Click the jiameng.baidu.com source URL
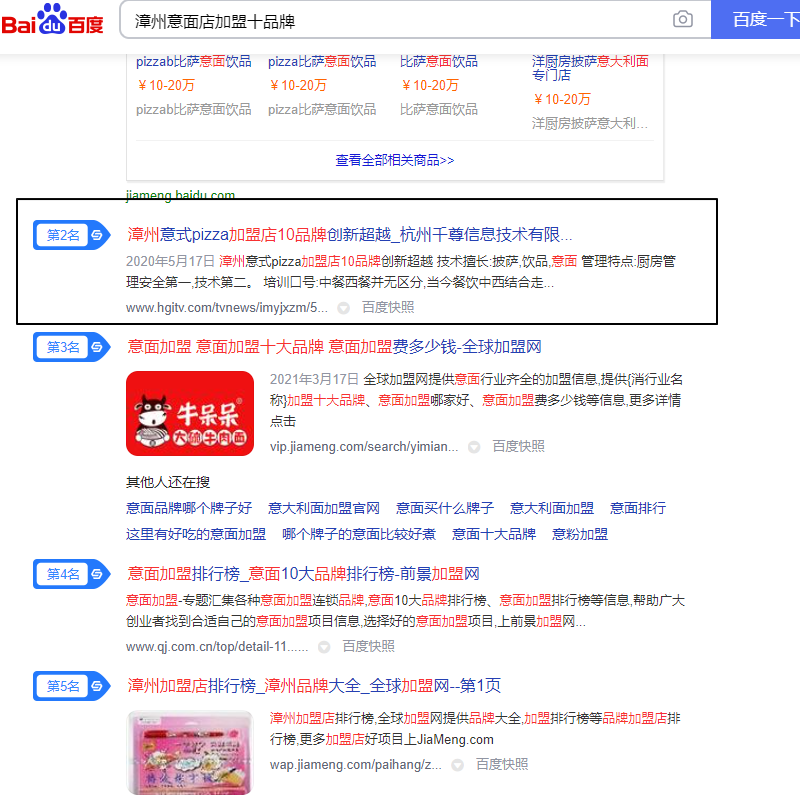800x800 pixels. pos(180,194)
